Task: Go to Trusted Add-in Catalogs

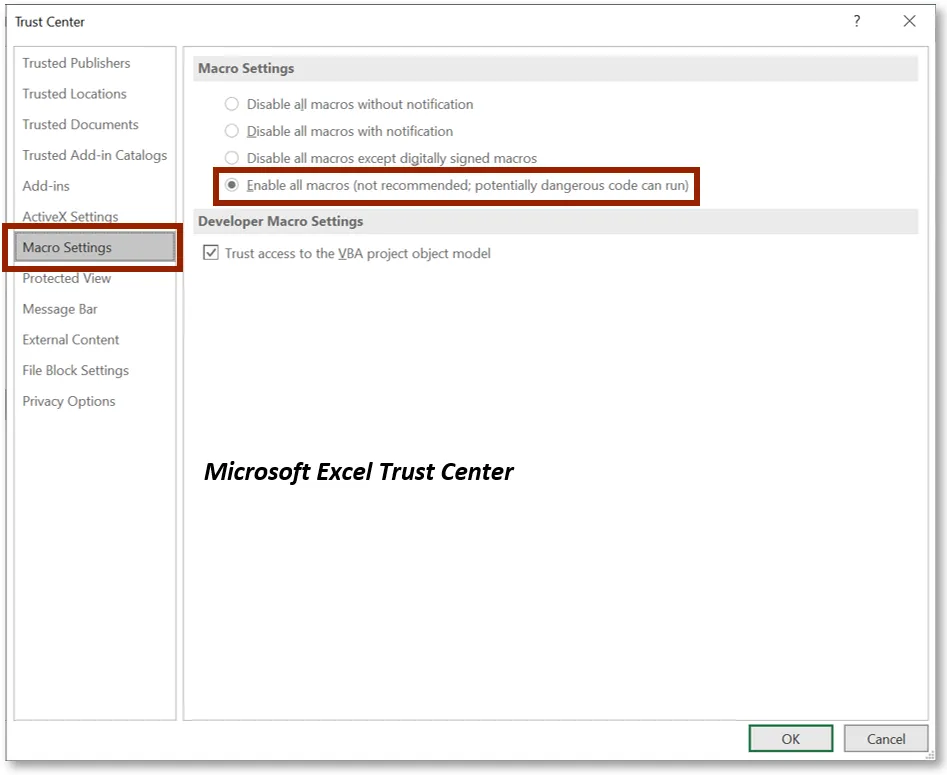Action: point(95,155)
